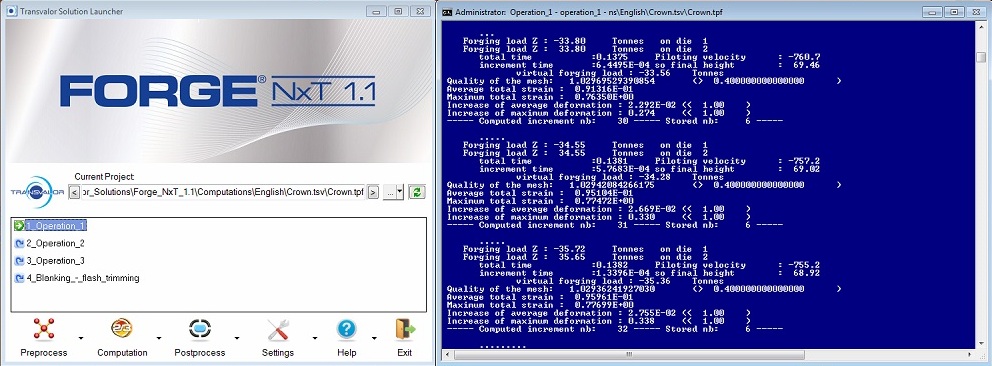Screen dimensions: 992x366
Task: Click the 'virtual forging load : -34.28' line
Action: pyautogui.click(x=620, y=177)
